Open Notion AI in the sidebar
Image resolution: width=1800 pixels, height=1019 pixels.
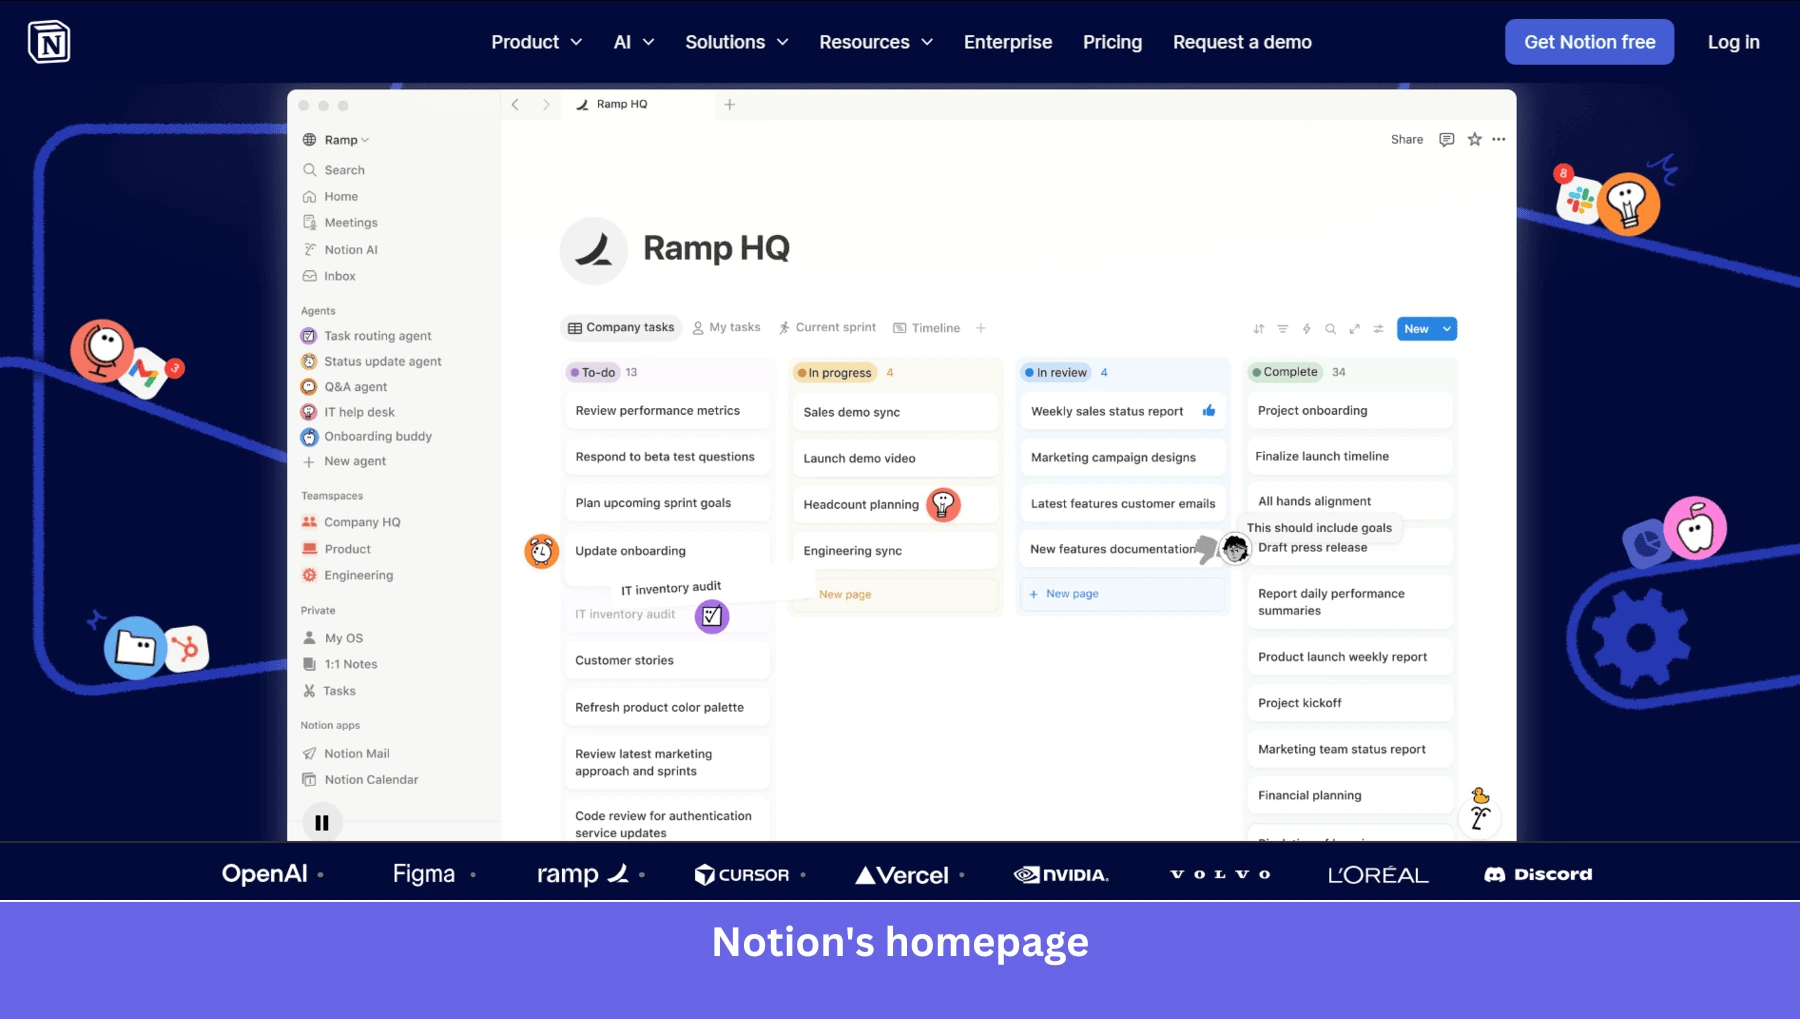(x=351, y=249)
